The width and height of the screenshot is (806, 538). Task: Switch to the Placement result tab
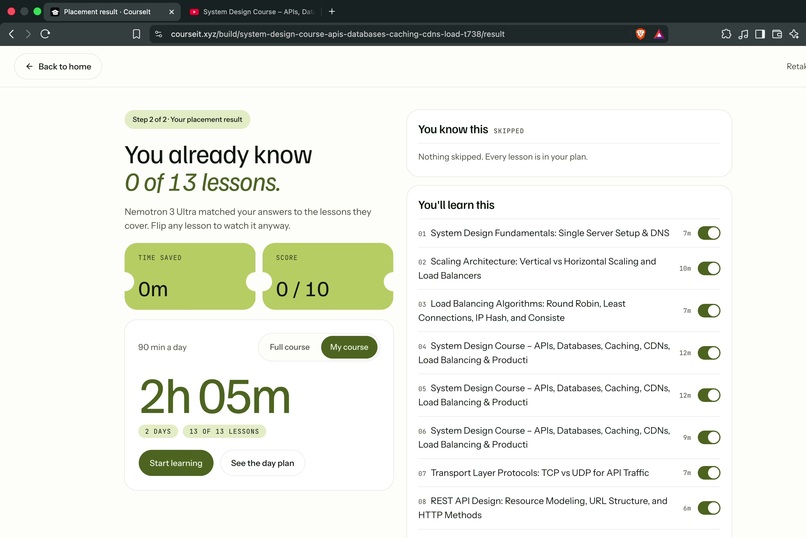(112, 11)
